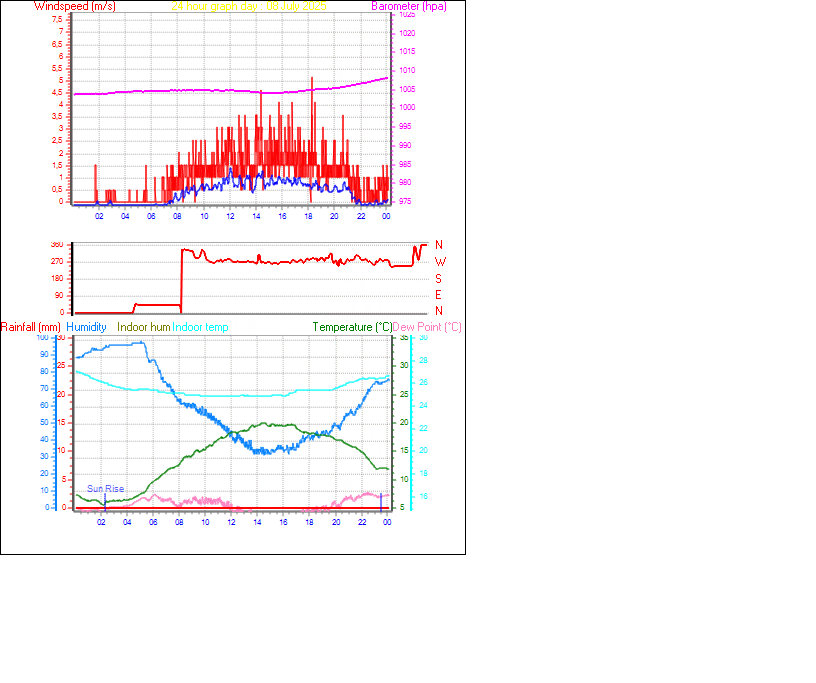Image resolution: width=816 pixels, height=683 pixels.
Task: Click the cyan 'Indoor temp' legend label
Action: click(x=200, y=327)
